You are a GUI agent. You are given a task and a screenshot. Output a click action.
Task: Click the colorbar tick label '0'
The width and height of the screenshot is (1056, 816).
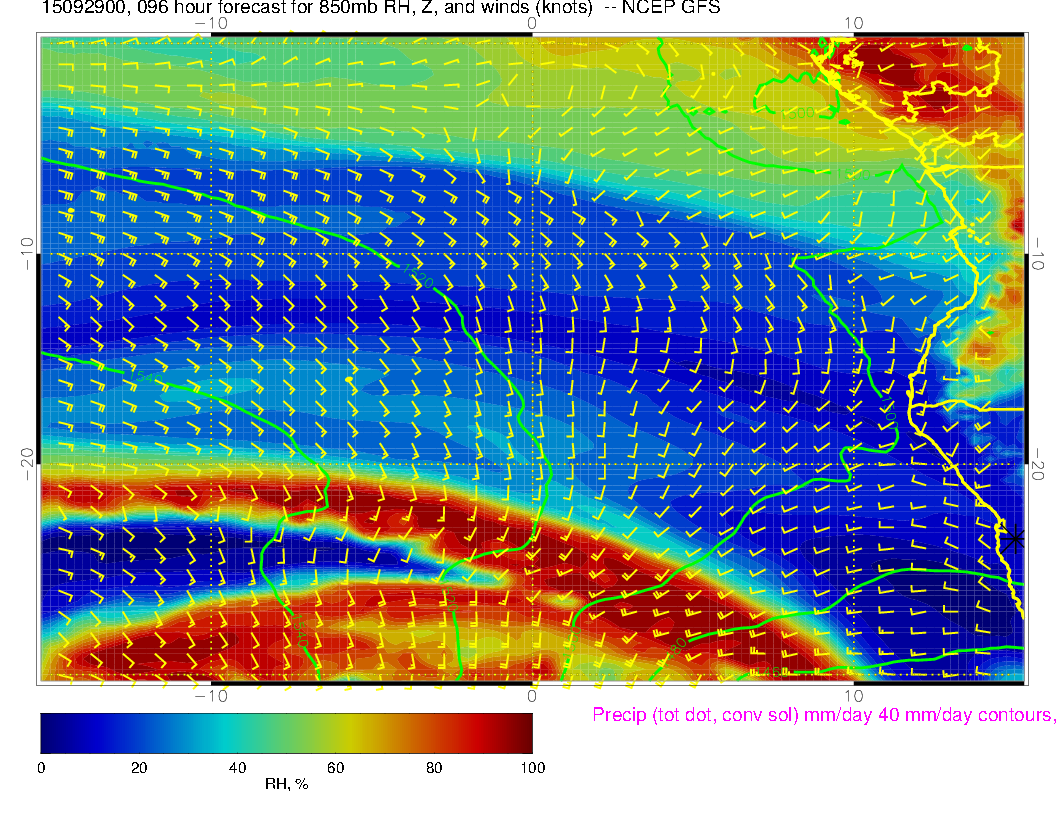(x=41, y=768)
